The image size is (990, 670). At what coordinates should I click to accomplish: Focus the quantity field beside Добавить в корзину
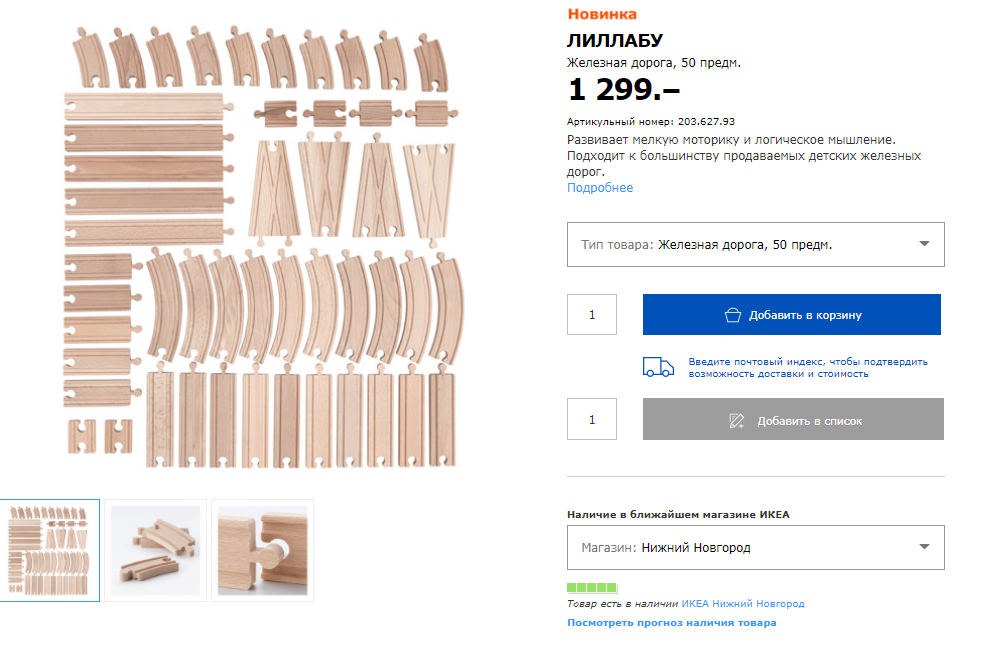[592, 315]
